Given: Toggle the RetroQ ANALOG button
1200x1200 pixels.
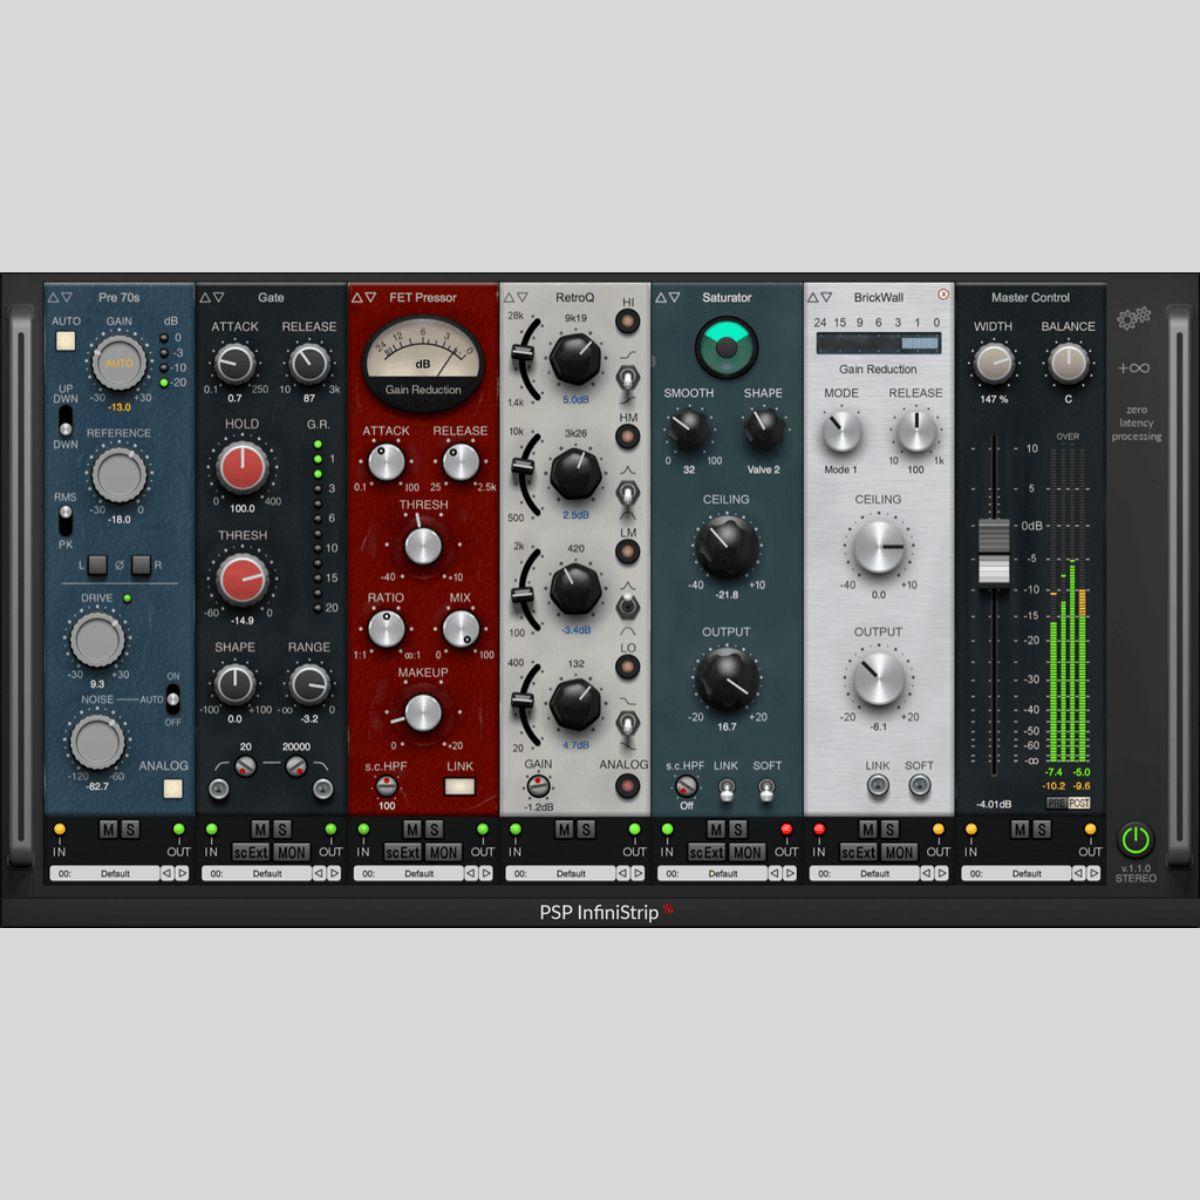Looking at the screenshot, I should pyautogui.click(x=628, y=786).
